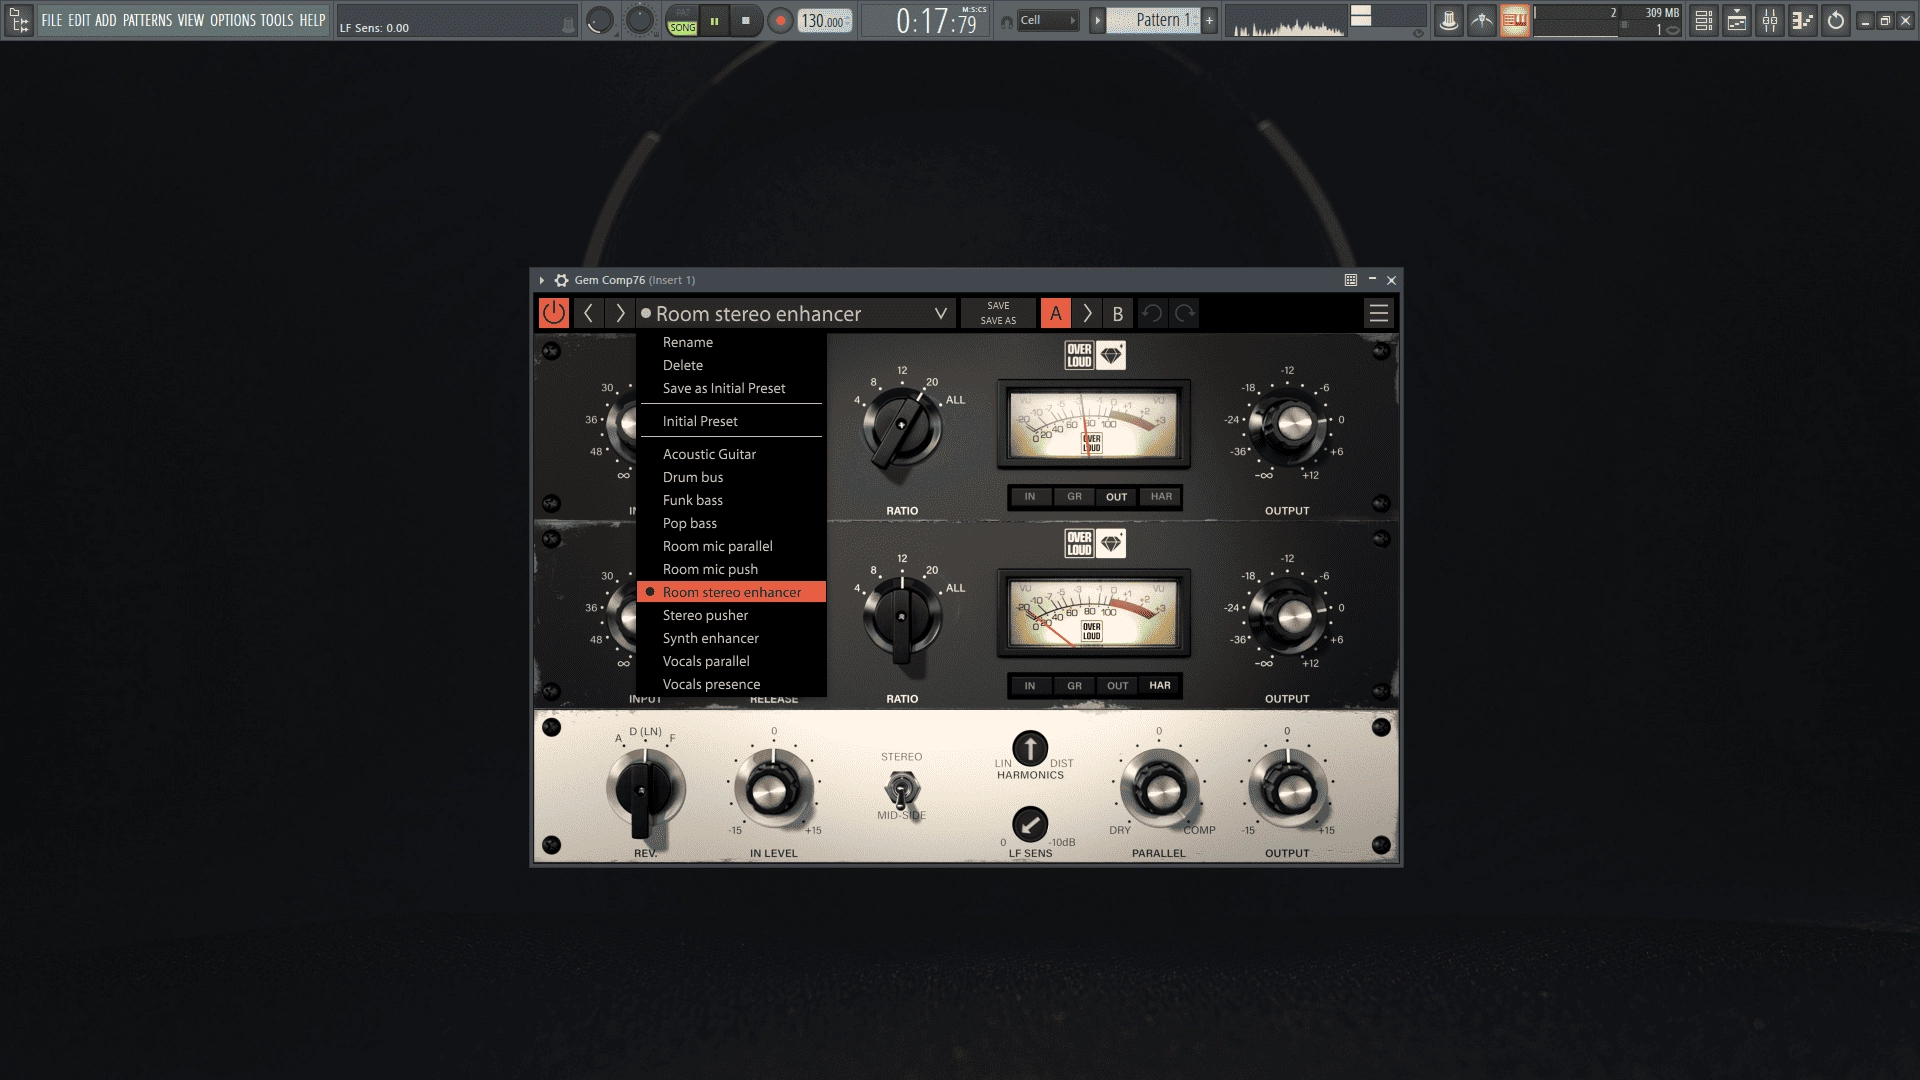Select B comparison slot
1920x1080 pixels.
pyautogui.click(x=1118, y=313)
